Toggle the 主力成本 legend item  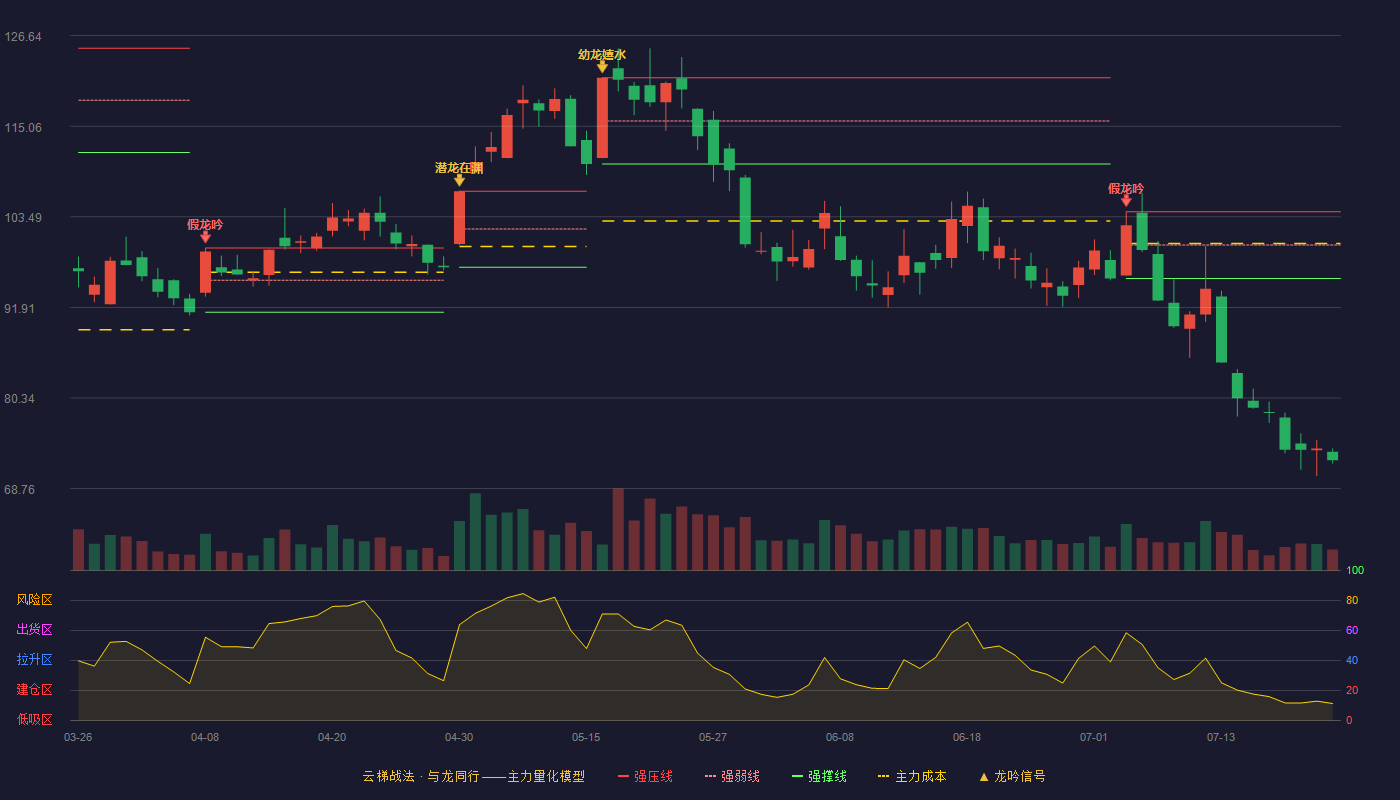(x=912, y=776)
